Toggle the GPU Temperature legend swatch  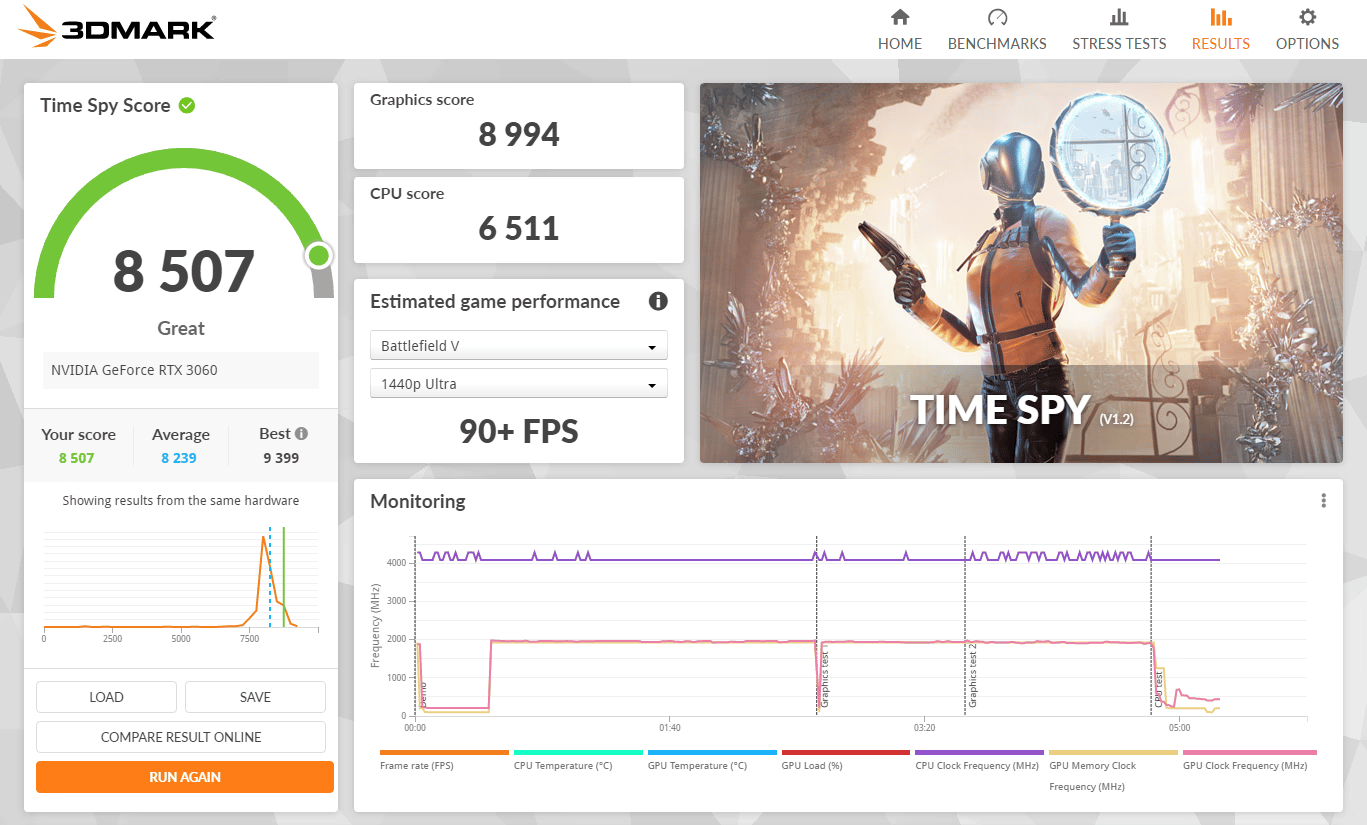(712, 752)
